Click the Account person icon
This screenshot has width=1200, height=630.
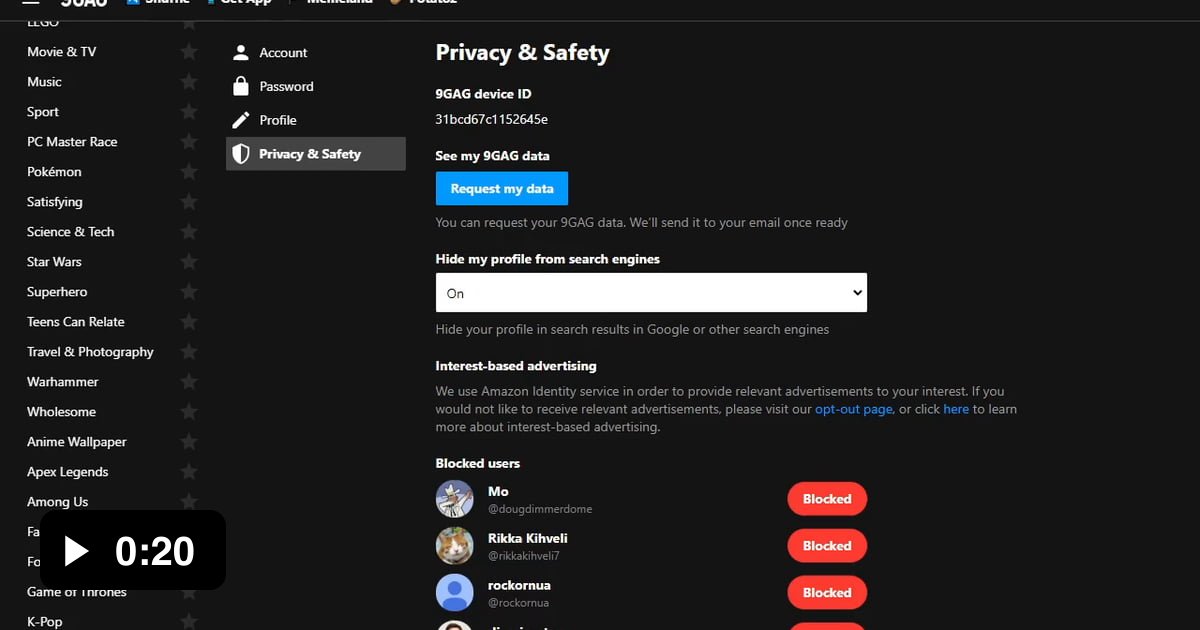click(240, 53)
